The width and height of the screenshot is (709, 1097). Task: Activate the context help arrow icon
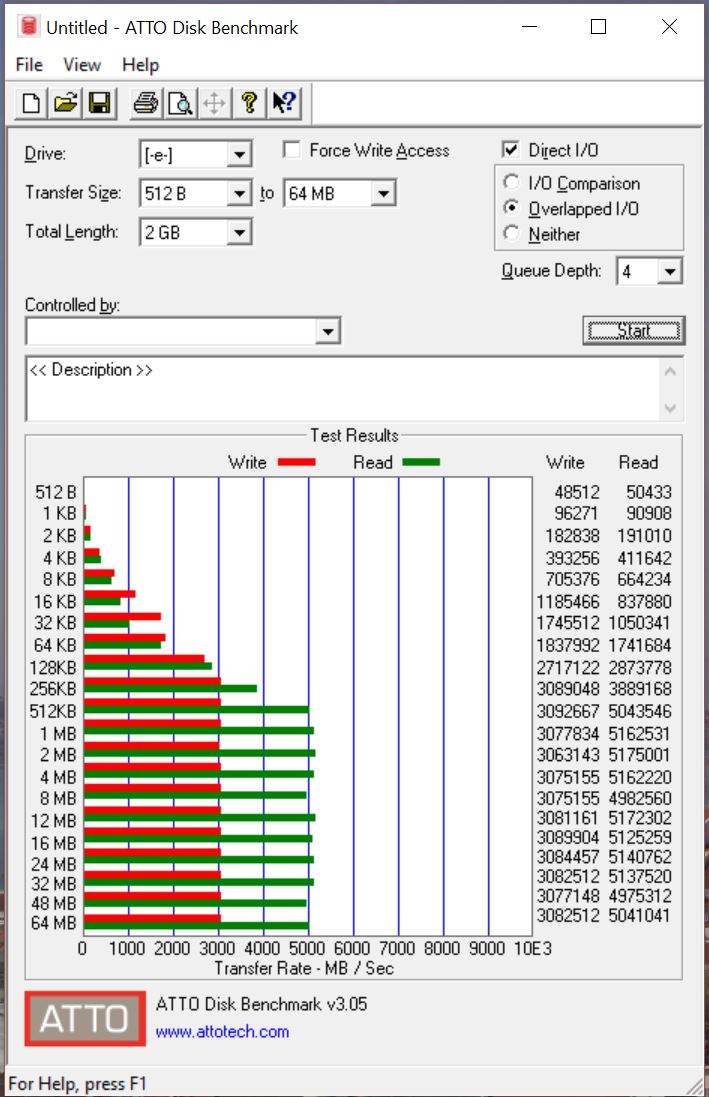(x=283, y=103)
